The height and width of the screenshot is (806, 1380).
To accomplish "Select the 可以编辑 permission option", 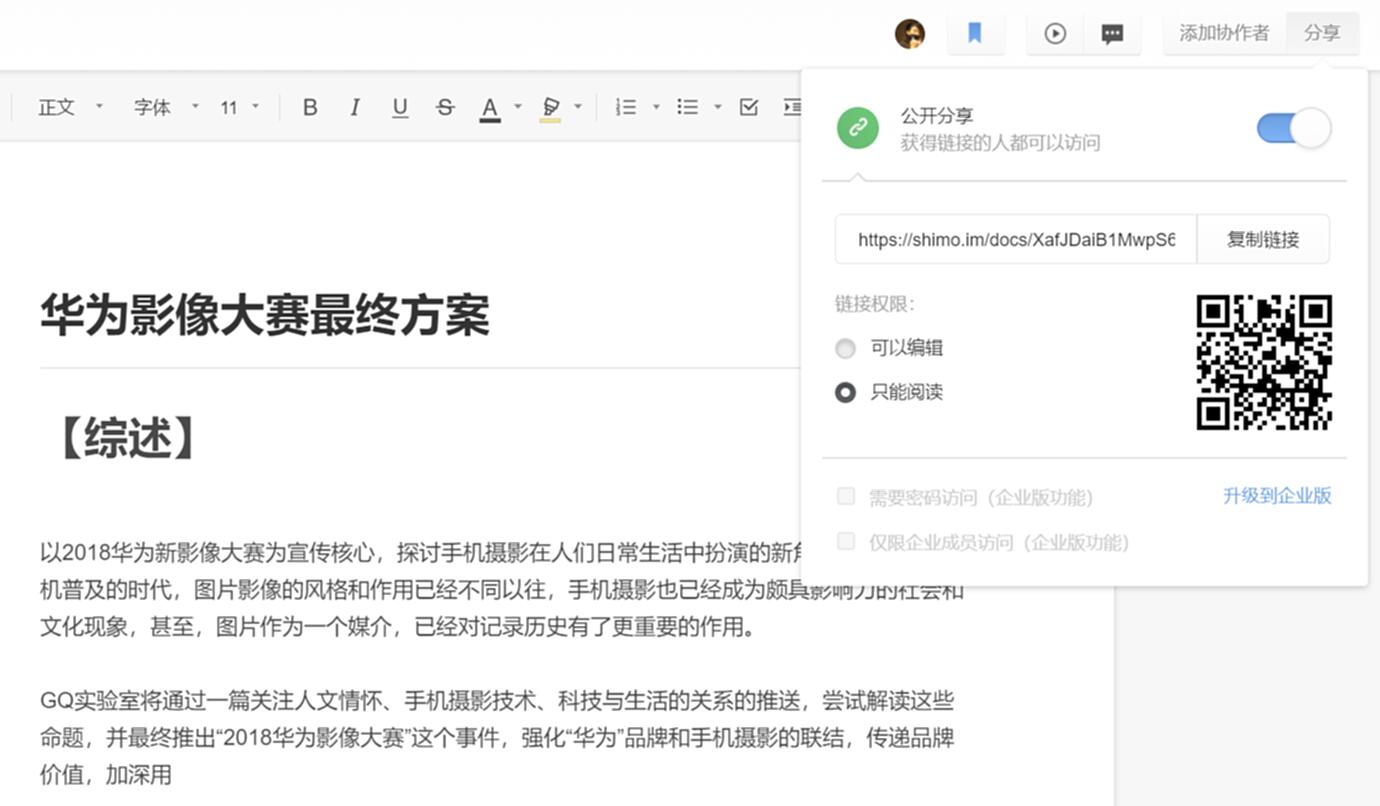I will [846, 348].
